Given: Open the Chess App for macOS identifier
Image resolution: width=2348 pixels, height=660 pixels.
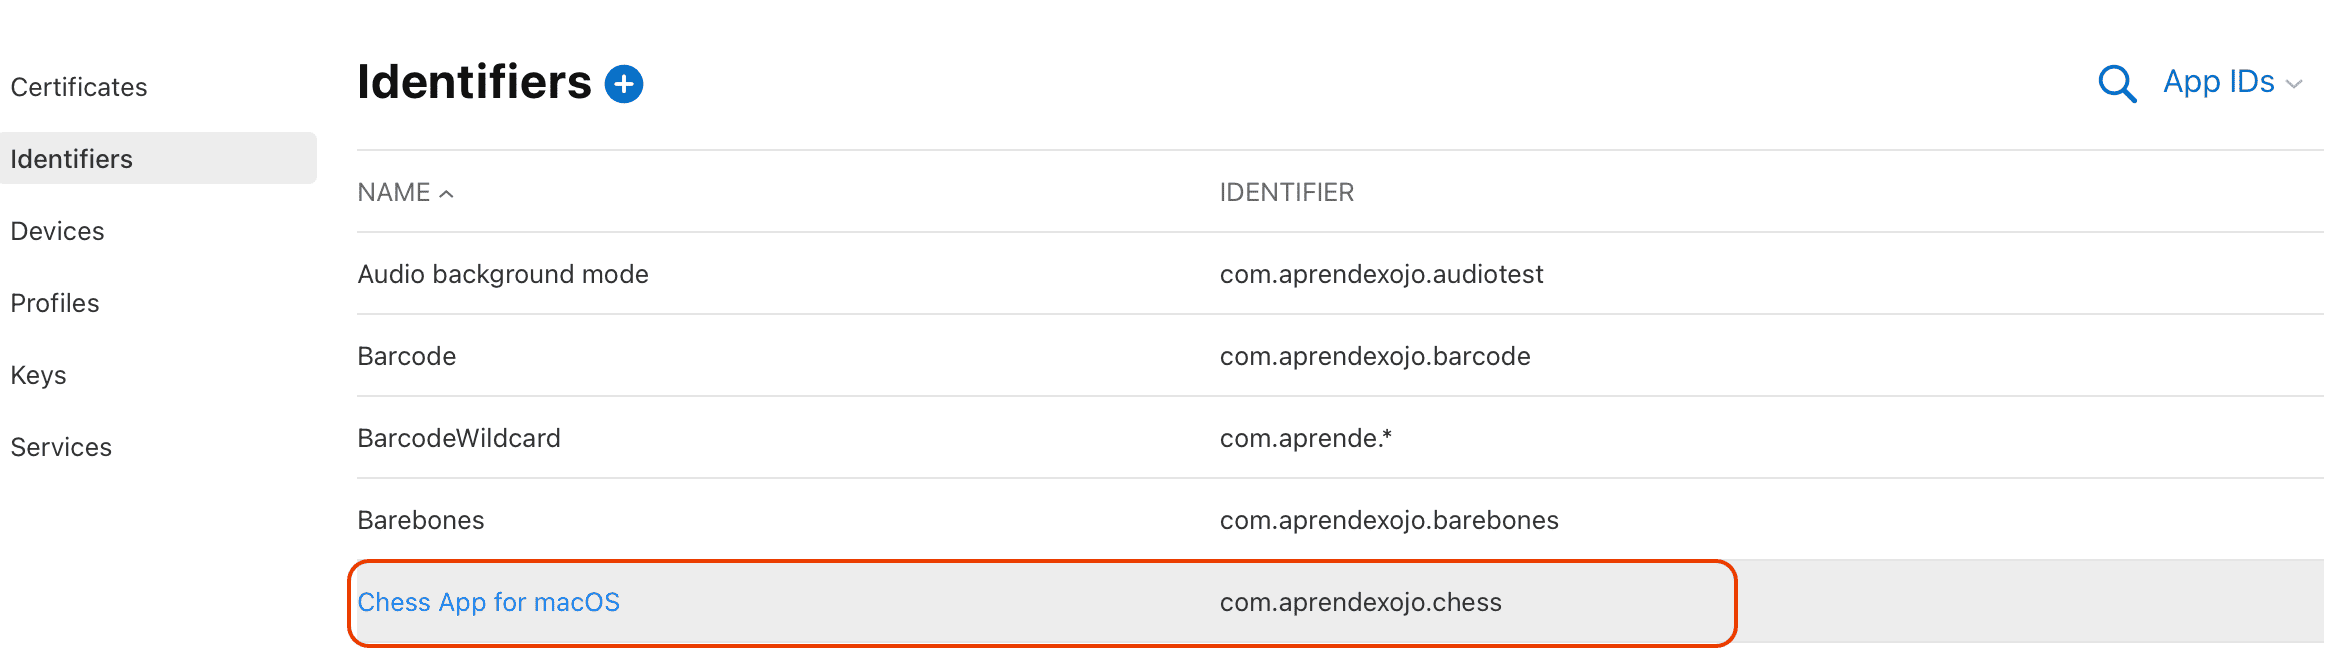Looking at the screenshot, I should (489, 602).
